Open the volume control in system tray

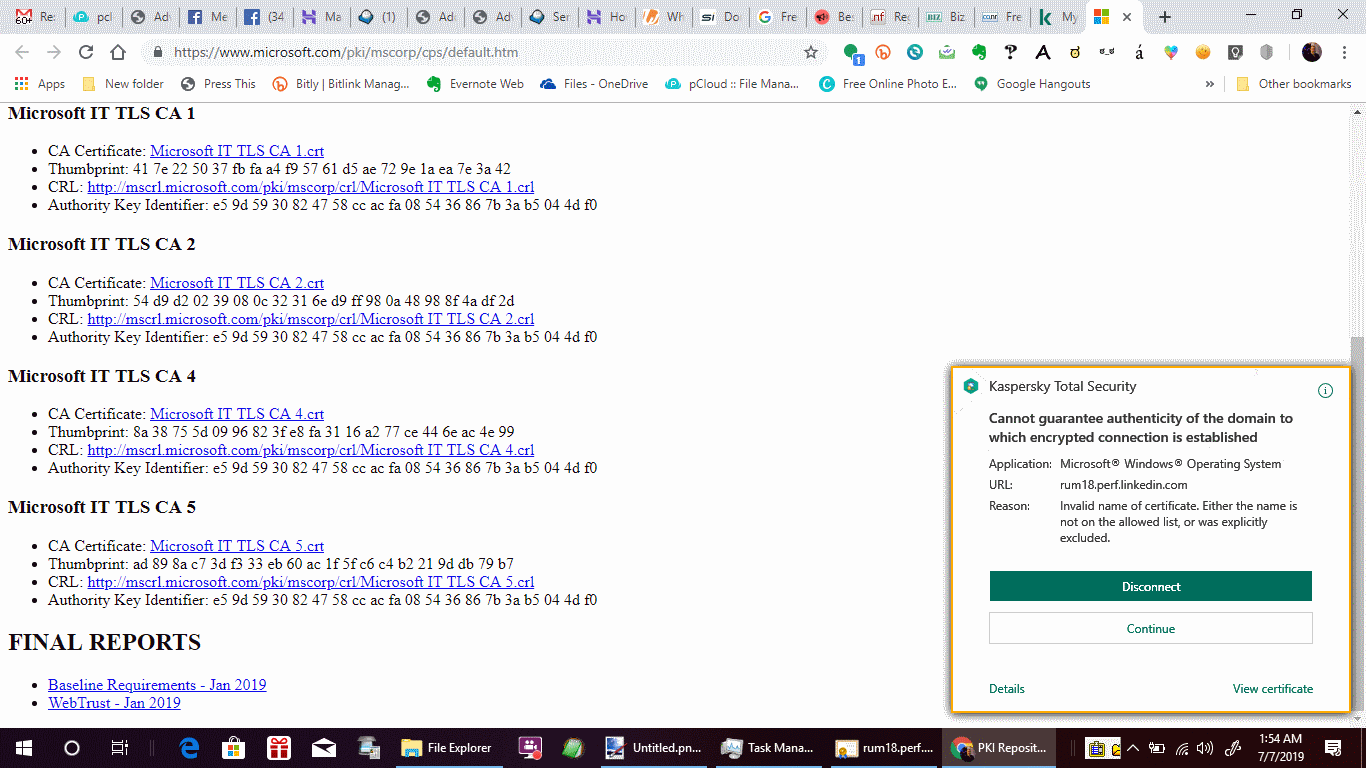(1204, 748)
